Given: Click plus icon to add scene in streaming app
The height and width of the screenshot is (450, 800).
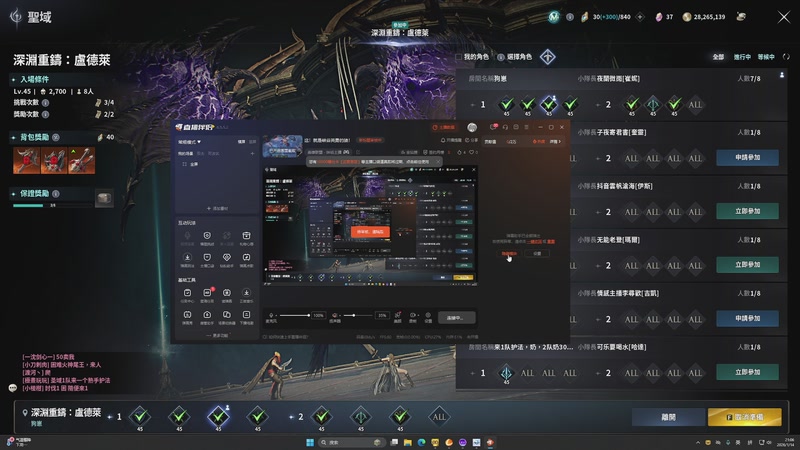Looking at the screenshot, I should [x=253, y=153].
